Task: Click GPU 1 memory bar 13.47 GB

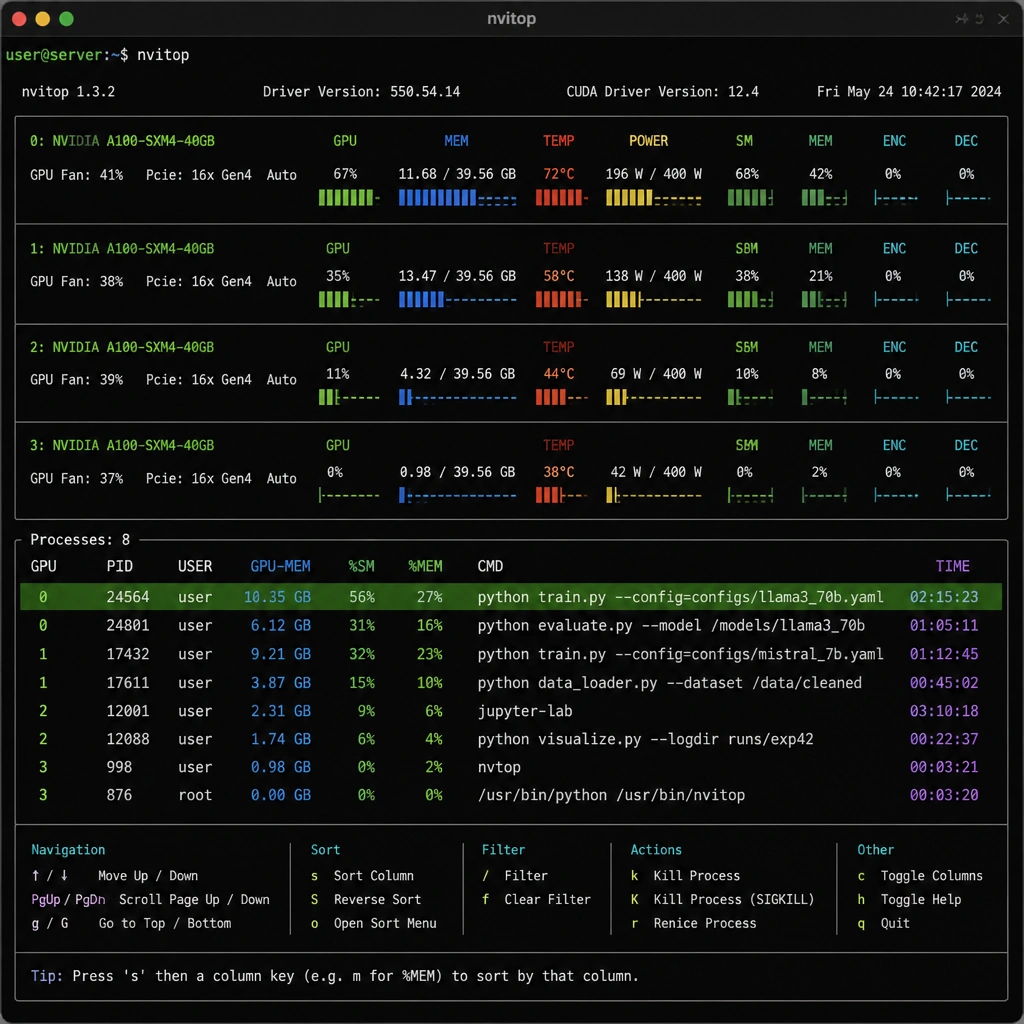Action: click(x=457, y=300)
